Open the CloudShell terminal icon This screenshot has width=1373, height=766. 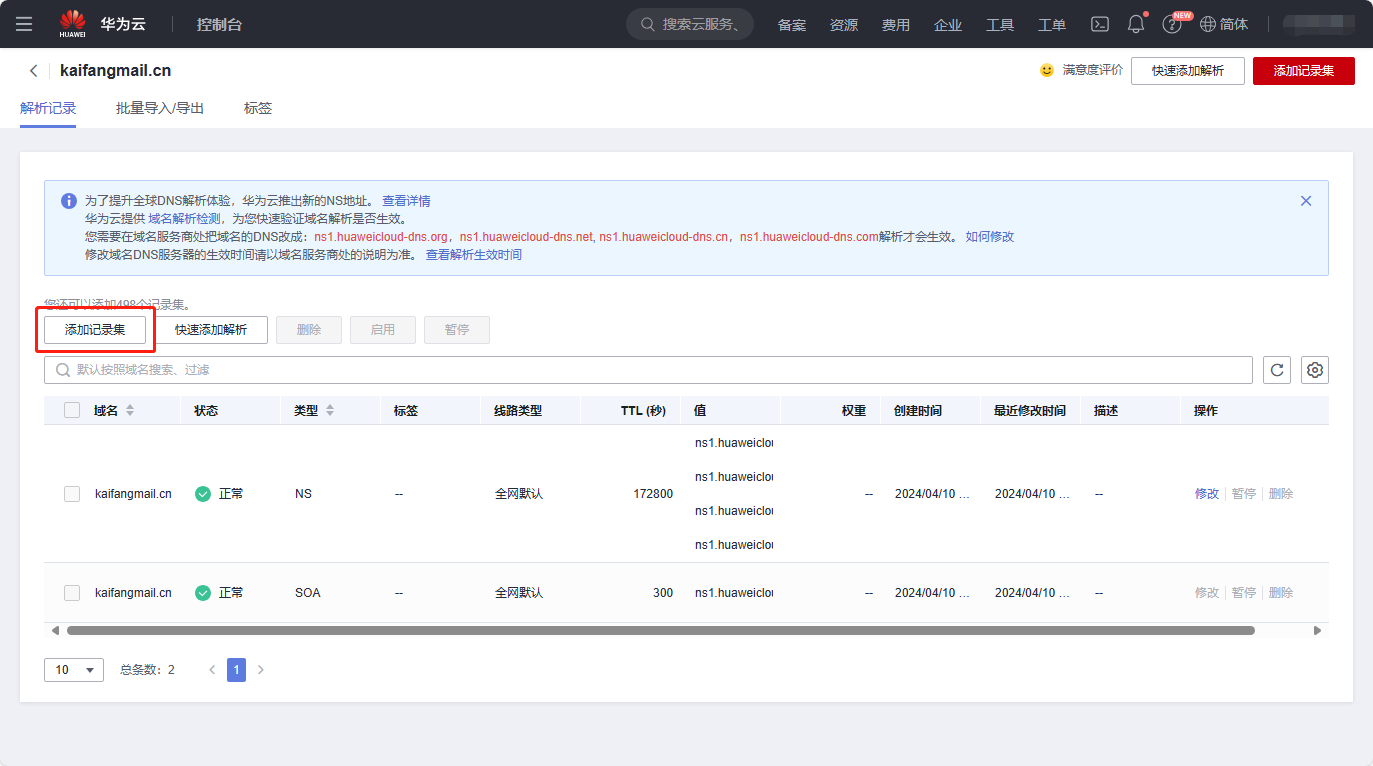[x=1100, y=24]
